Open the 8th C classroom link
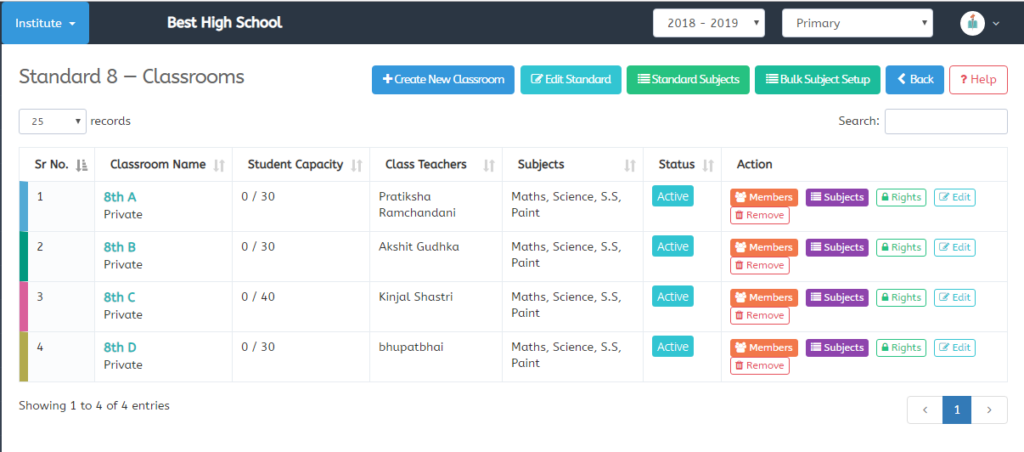The width and height of the screenshot is (1024, 452). [x=120, y=298]
